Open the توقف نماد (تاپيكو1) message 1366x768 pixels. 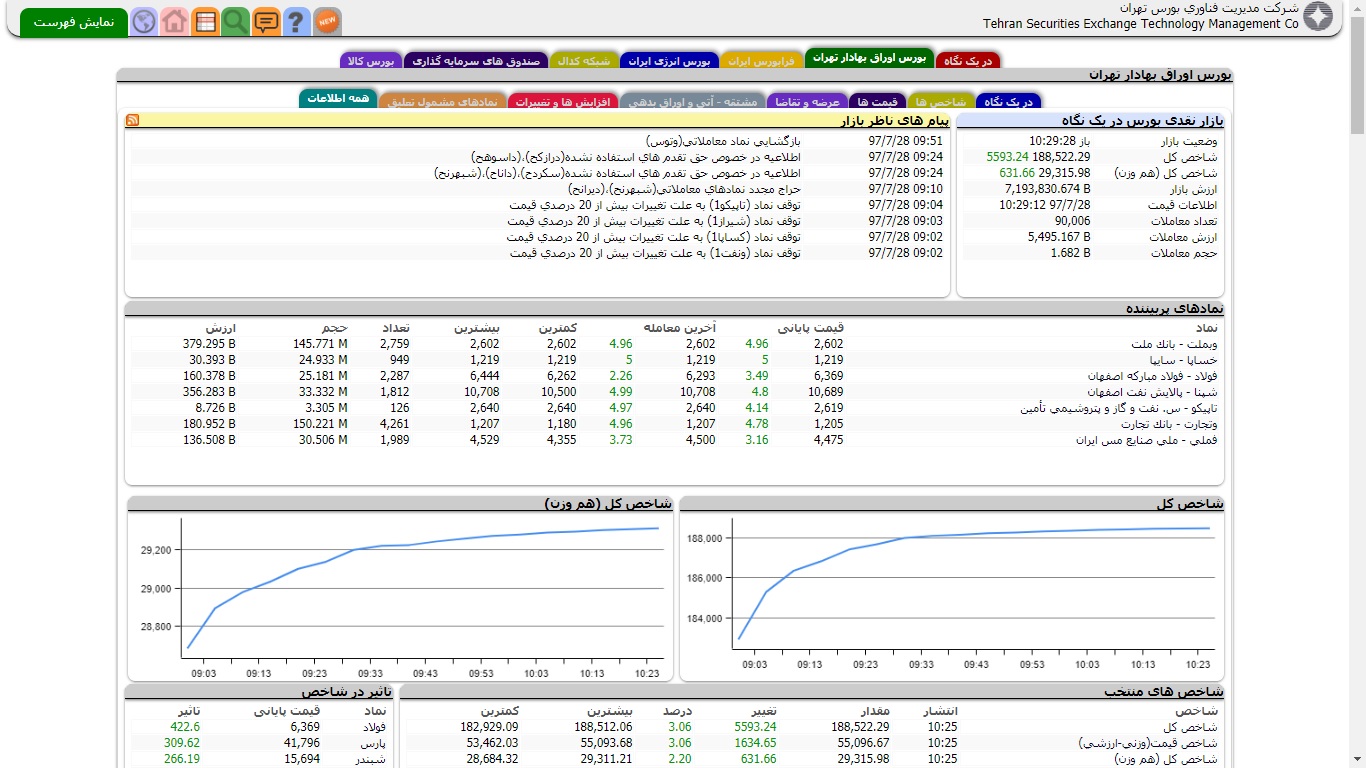[x=654, y=205]
